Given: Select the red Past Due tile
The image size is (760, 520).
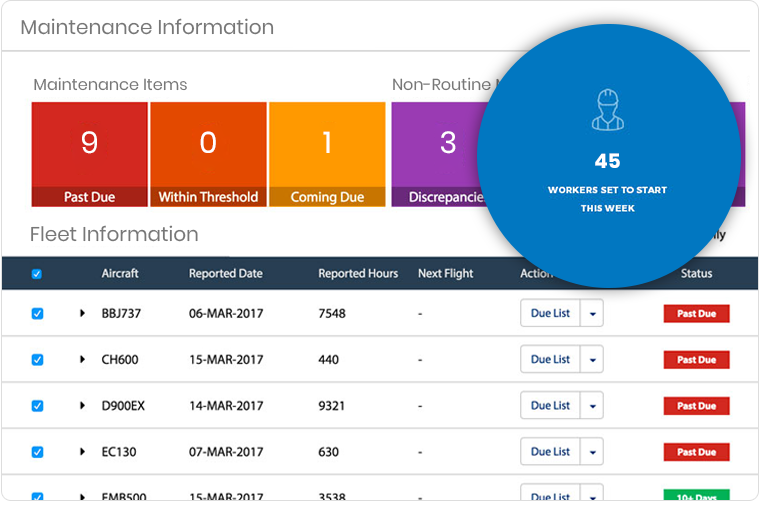Looking at the screenshot, I should tap(90, 154).
